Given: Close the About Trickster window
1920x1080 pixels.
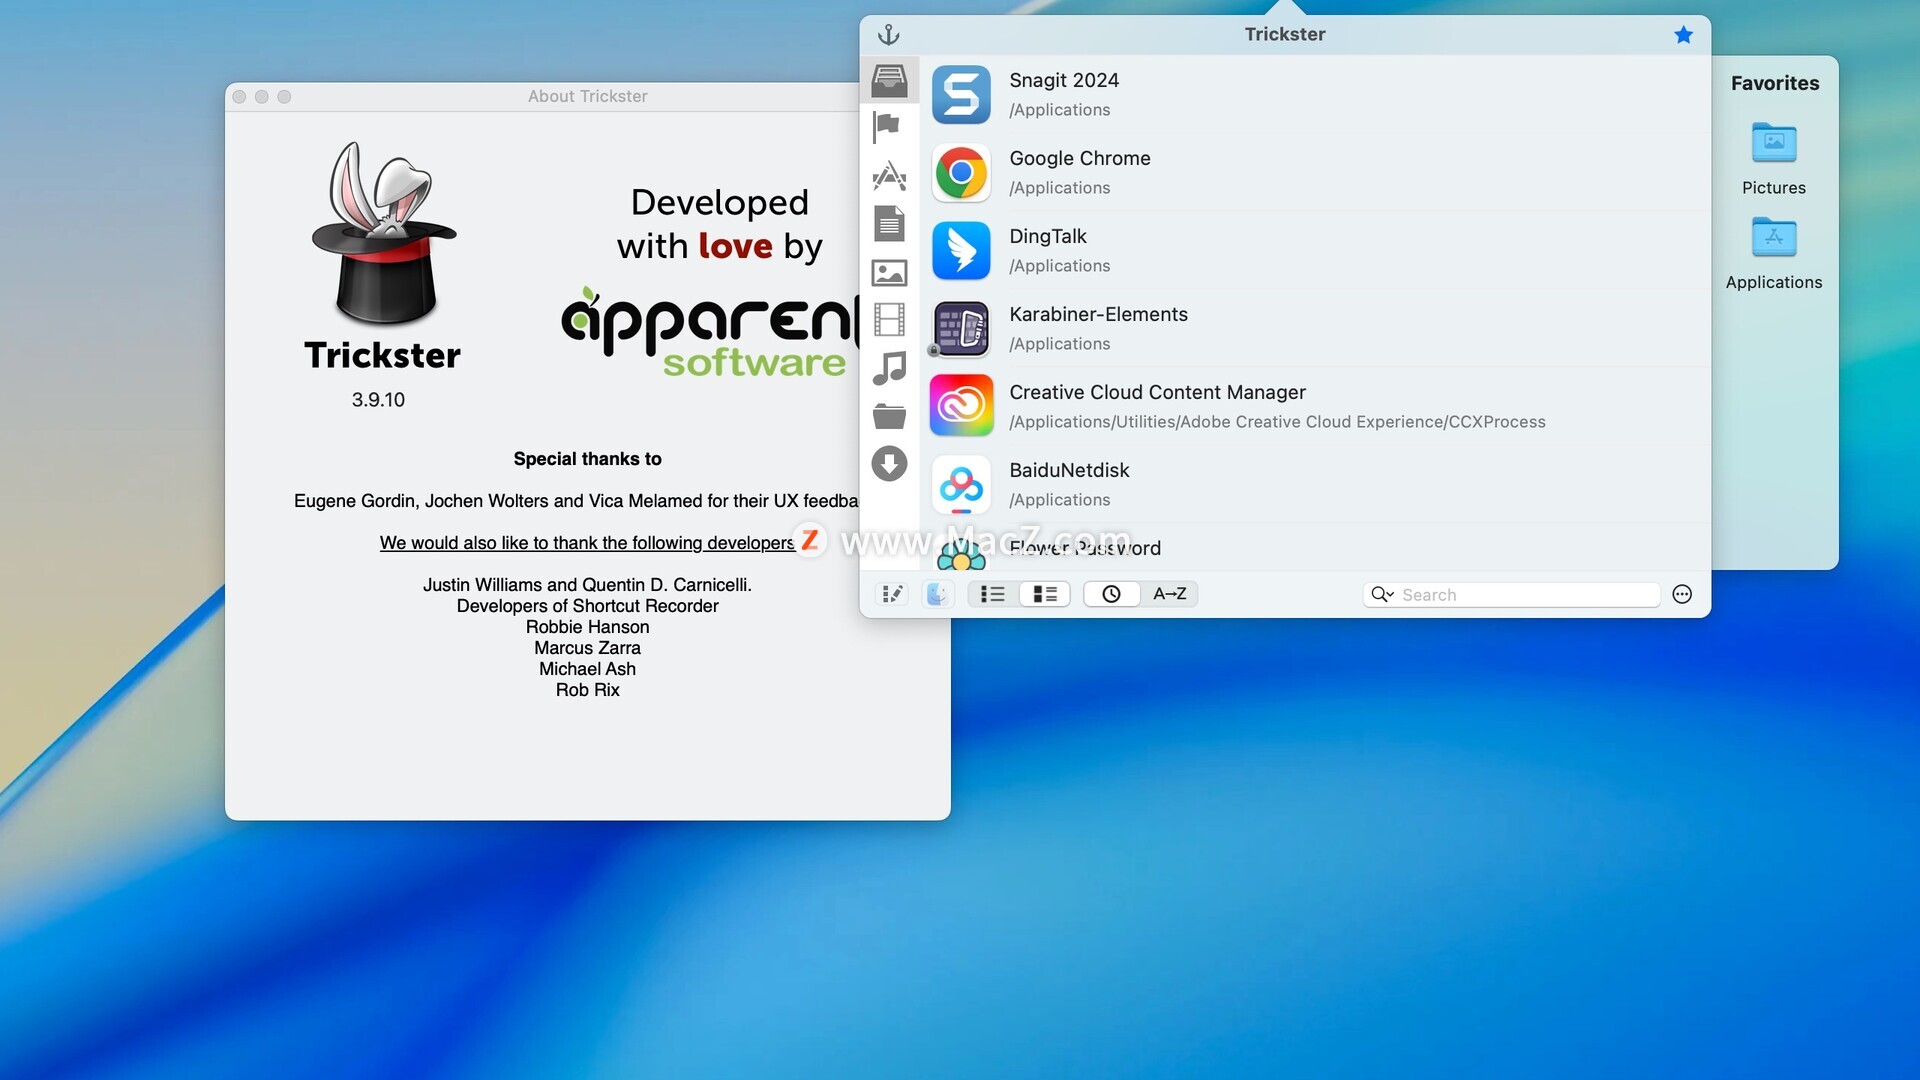Looking at the screenshot, I should pyautogui.click(x=239, y=97).
